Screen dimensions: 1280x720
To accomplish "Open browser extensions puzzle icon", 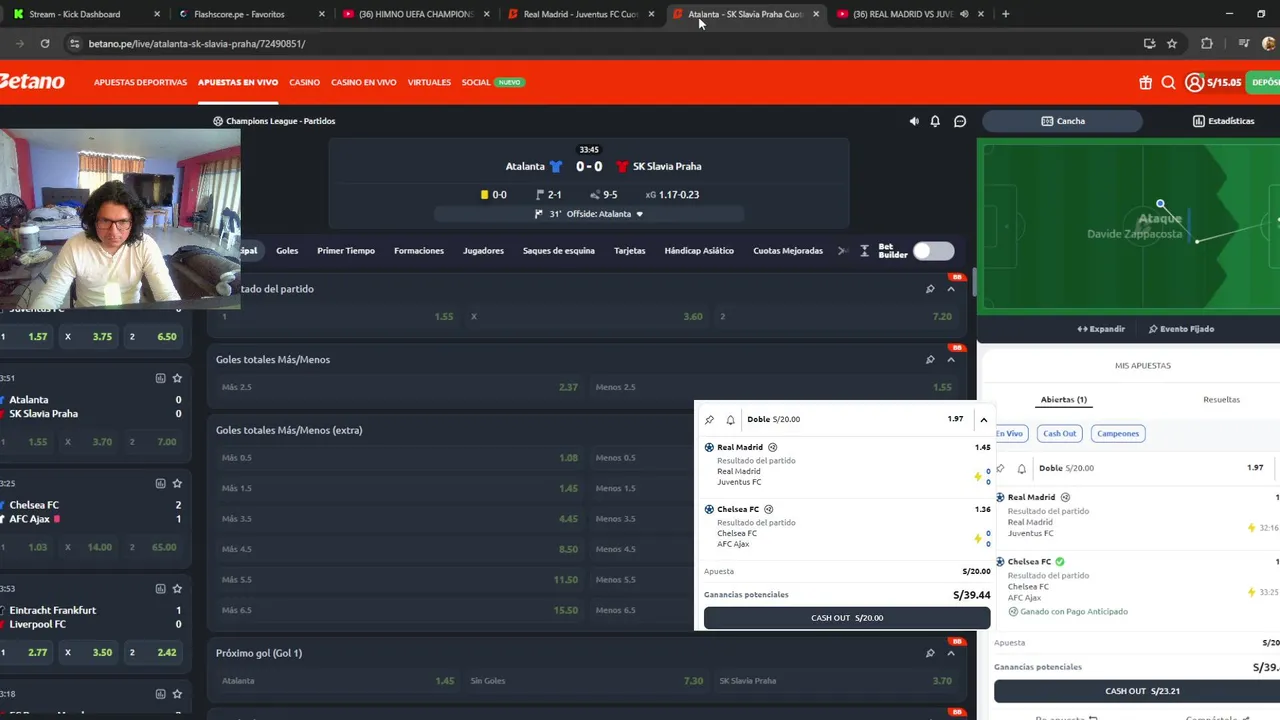I will coord(1207,43).
